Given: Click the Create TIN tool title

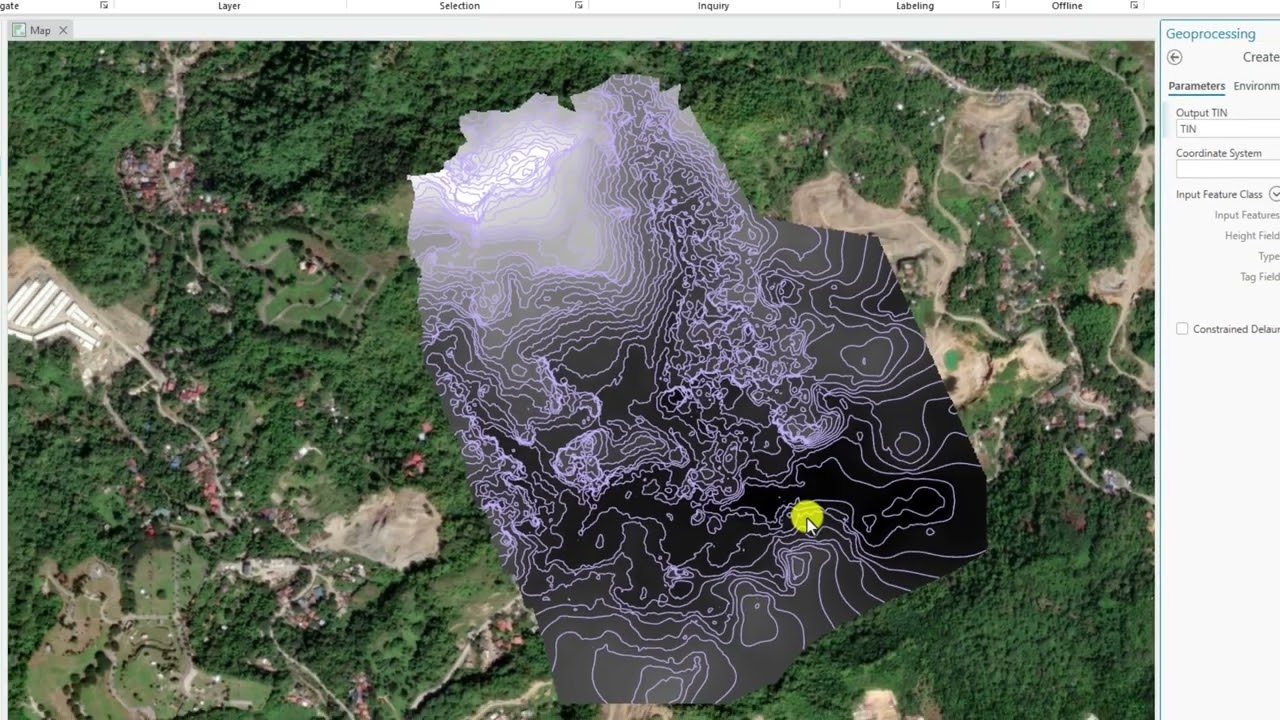Looking at the screenshot, I should point(1260,57).
